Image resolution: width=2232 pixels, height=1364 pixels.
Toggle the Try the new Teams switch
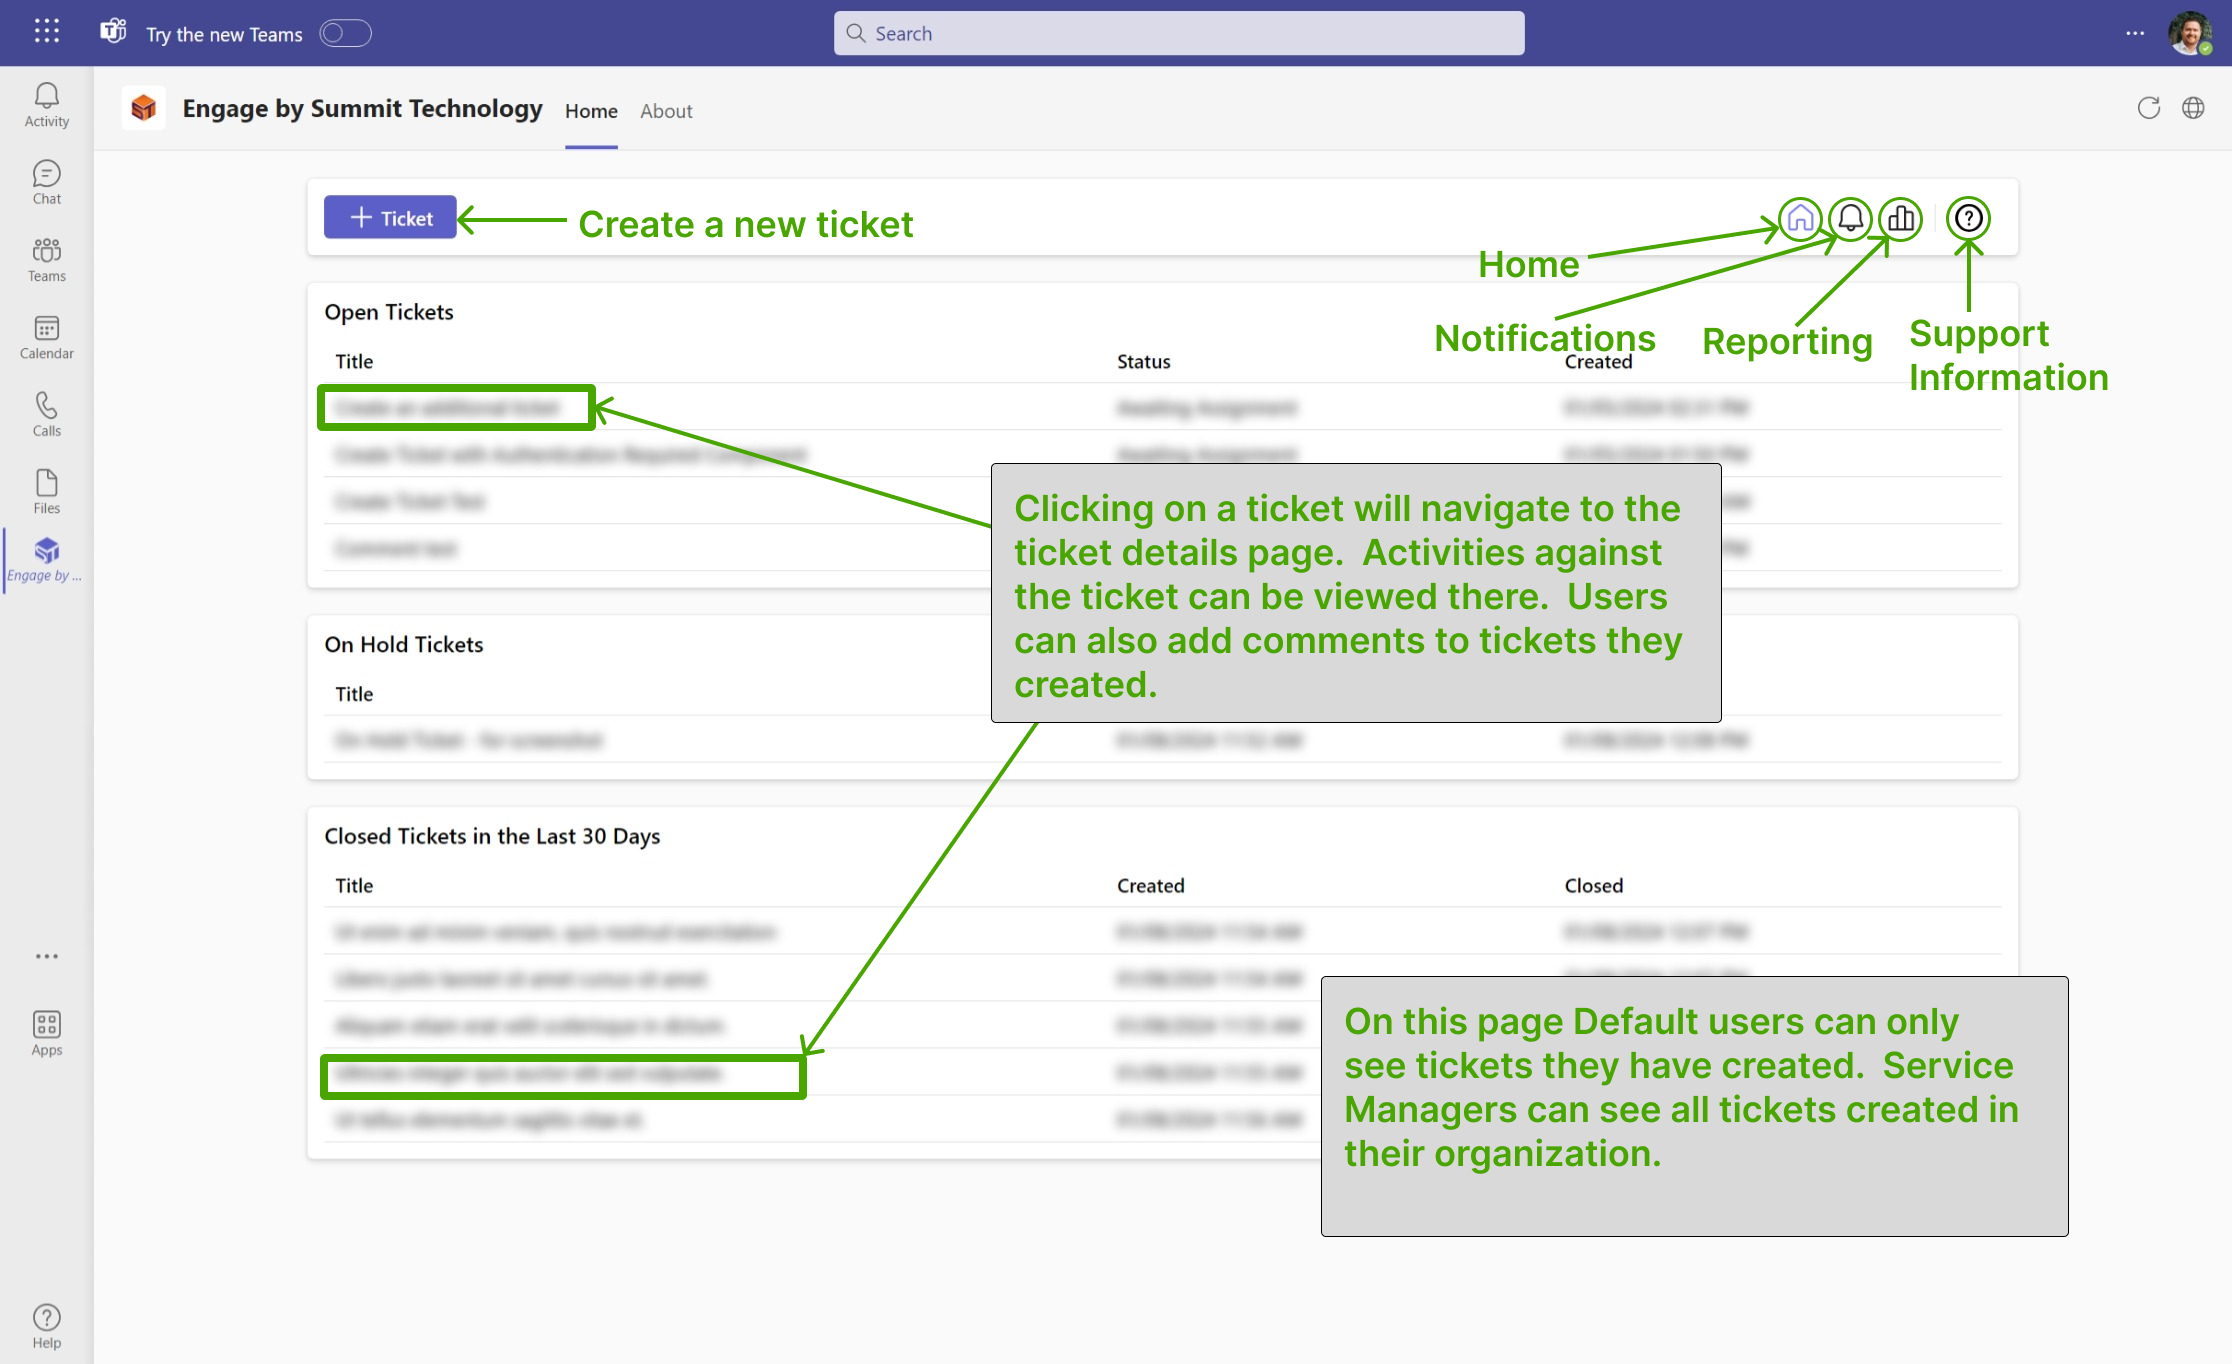click(345, 33)
